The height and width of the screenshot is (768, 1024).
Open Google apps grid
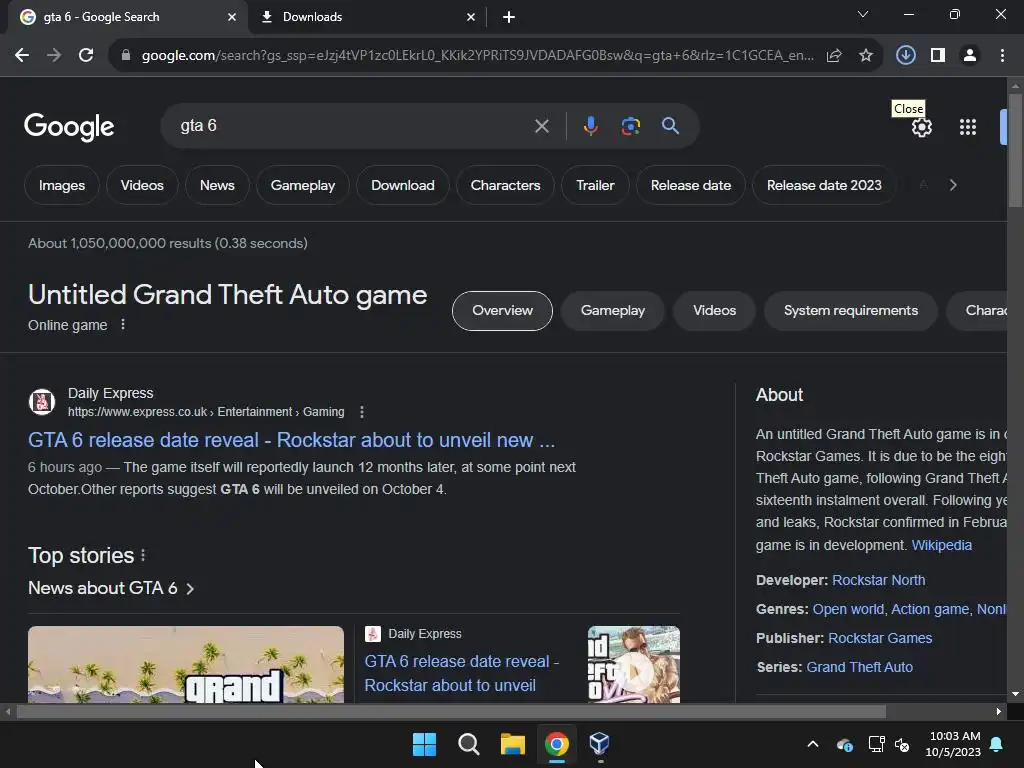pos(968,127)
